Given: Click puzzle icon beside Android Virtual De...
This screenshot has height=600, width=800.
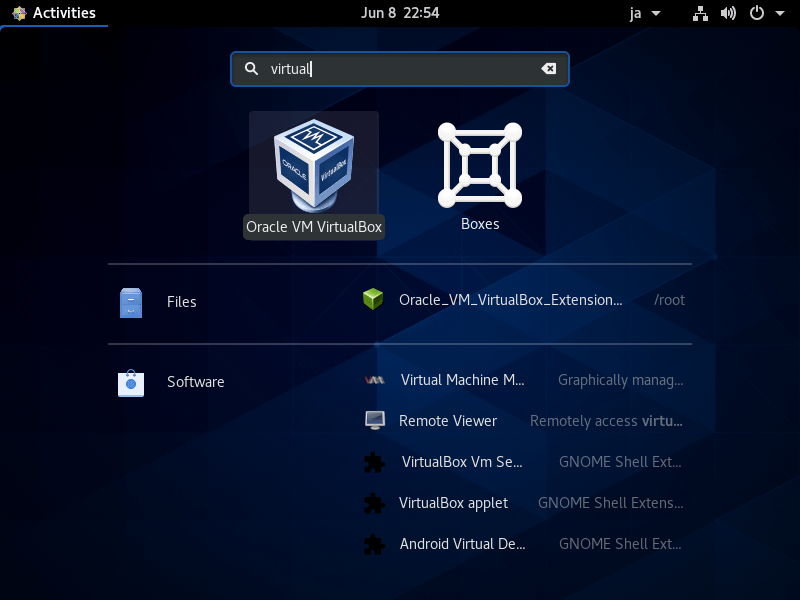Looking at the screenshot, I should coord(375,544).
